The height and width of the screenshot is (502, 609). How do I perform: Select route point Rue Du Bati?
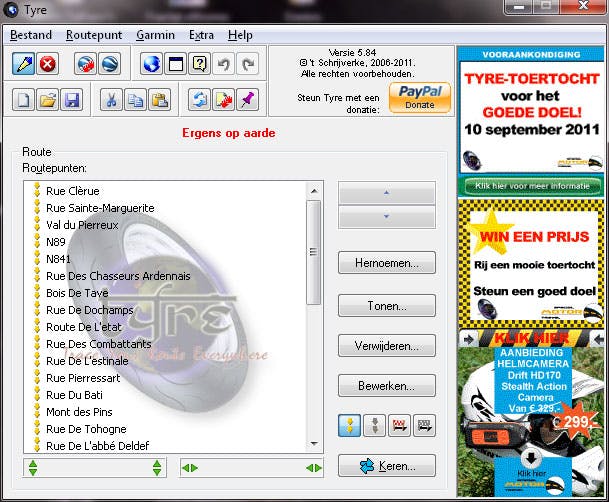coord(74,395)
